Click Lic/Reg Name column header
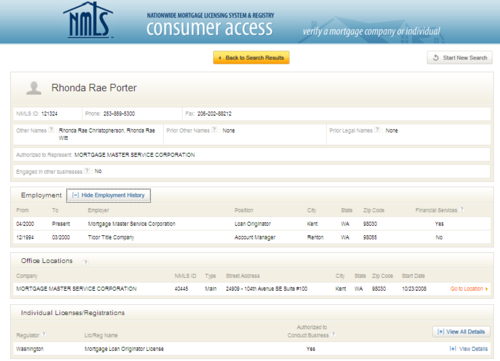The width and height of the screenshot is (500, 361). [x=101, y=335]
